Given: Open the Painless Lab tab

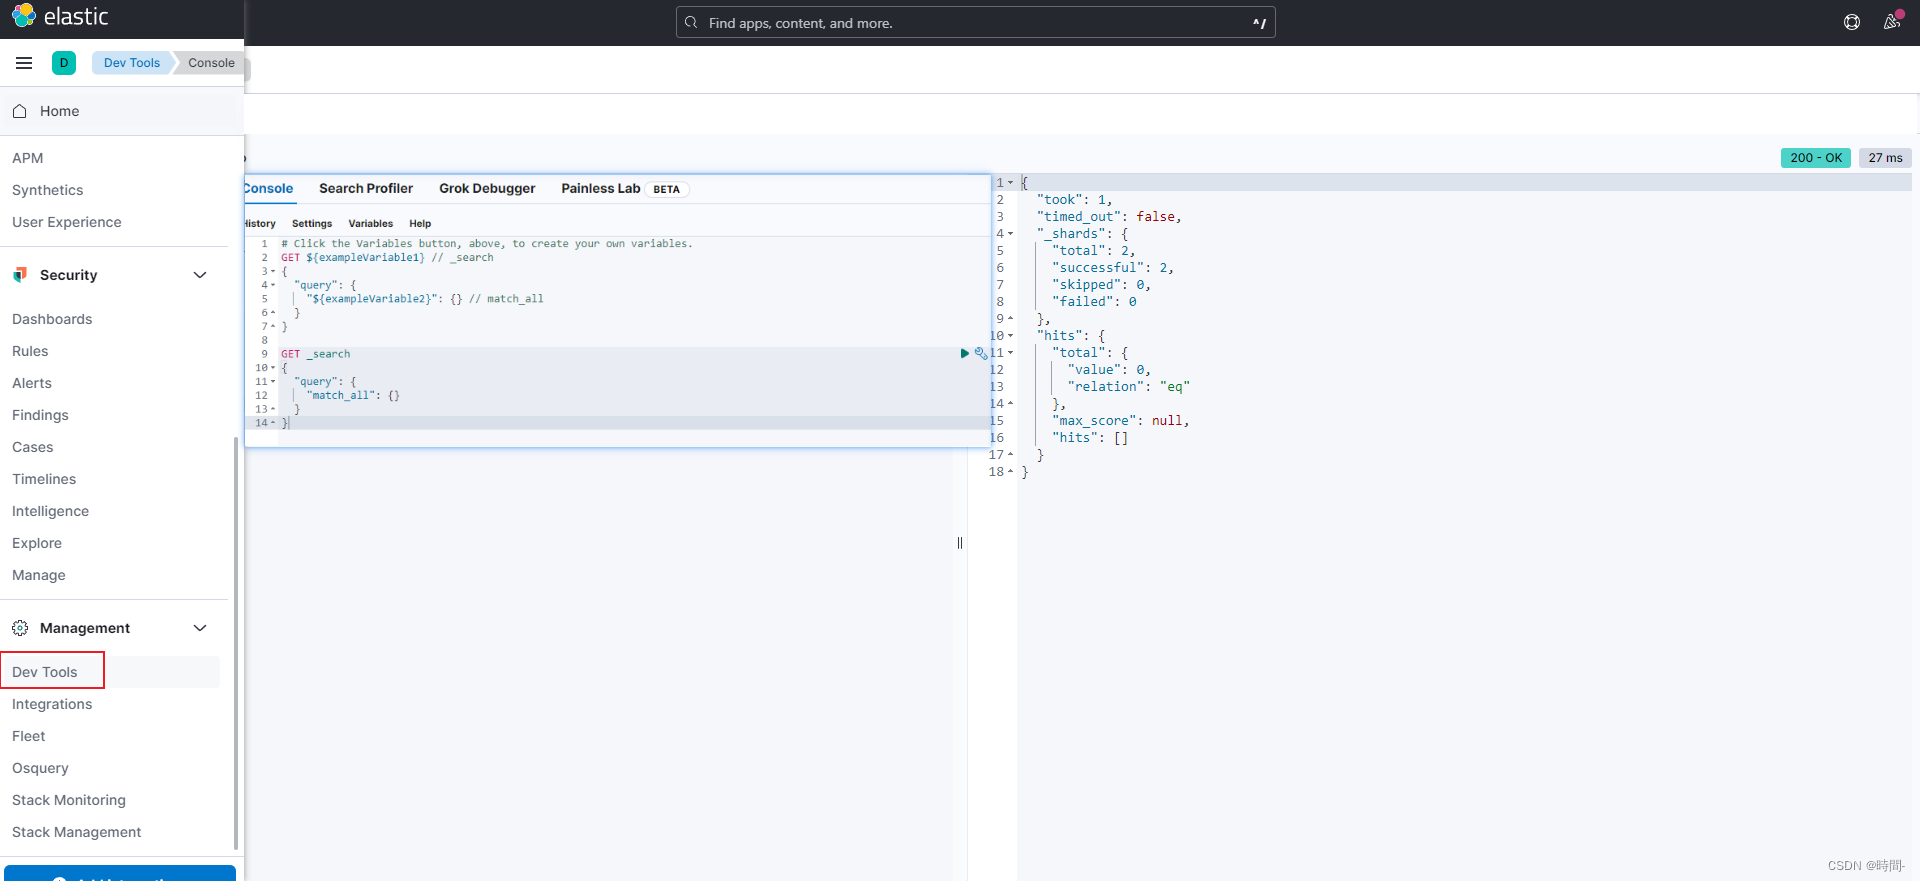Looking at the screenshot, I should pyautogui.click(x=600, y=188).
